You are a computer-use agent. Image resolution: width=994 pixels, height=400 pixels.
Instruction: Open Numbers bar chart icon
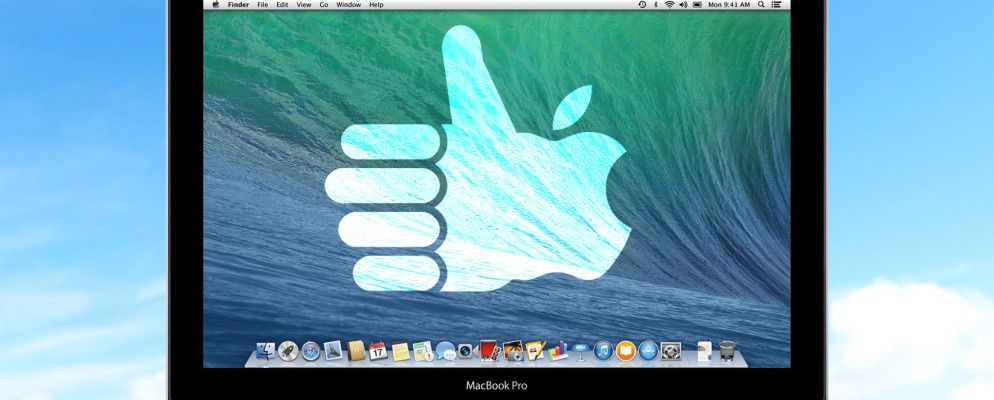point(558,351)
